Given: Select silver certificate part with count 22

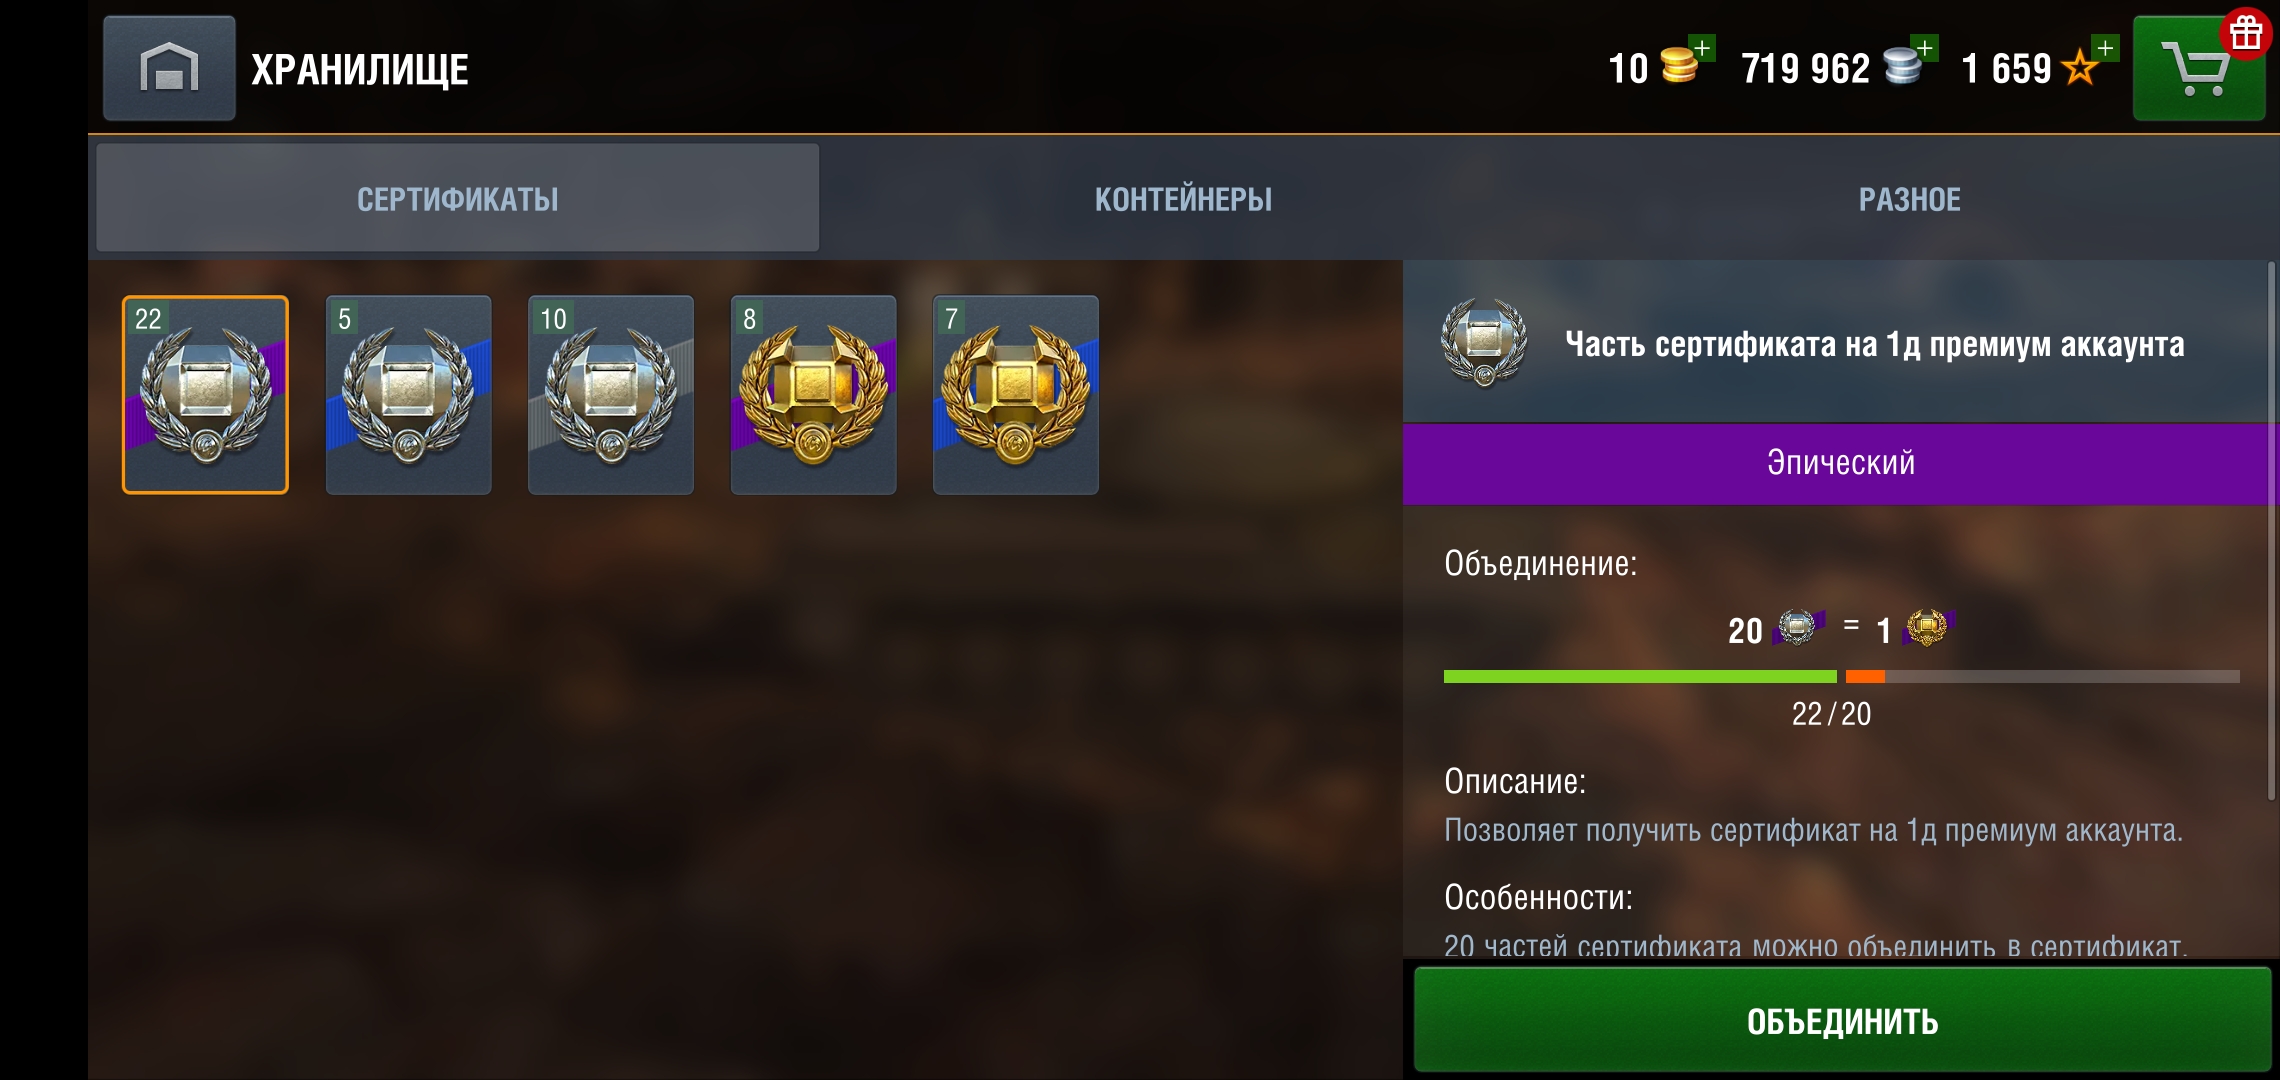Looking at the screenshot, I should 205,394.
